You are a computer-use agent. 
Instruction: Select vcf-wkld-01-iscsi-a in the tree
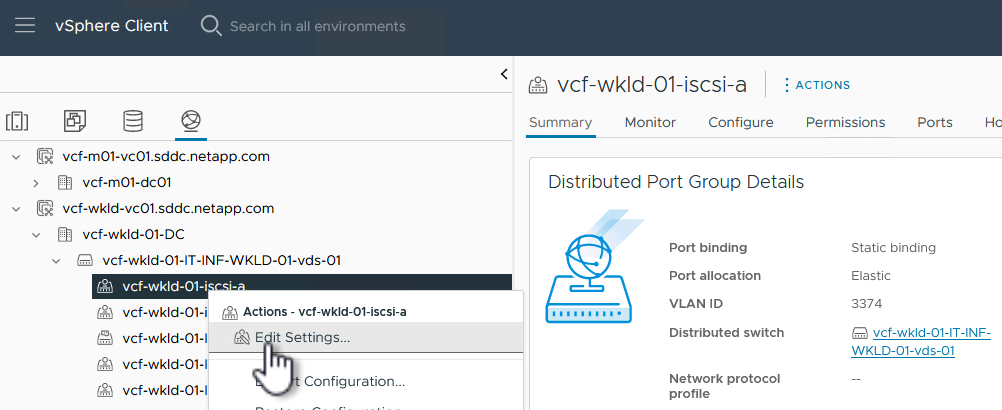pos(183,287)
